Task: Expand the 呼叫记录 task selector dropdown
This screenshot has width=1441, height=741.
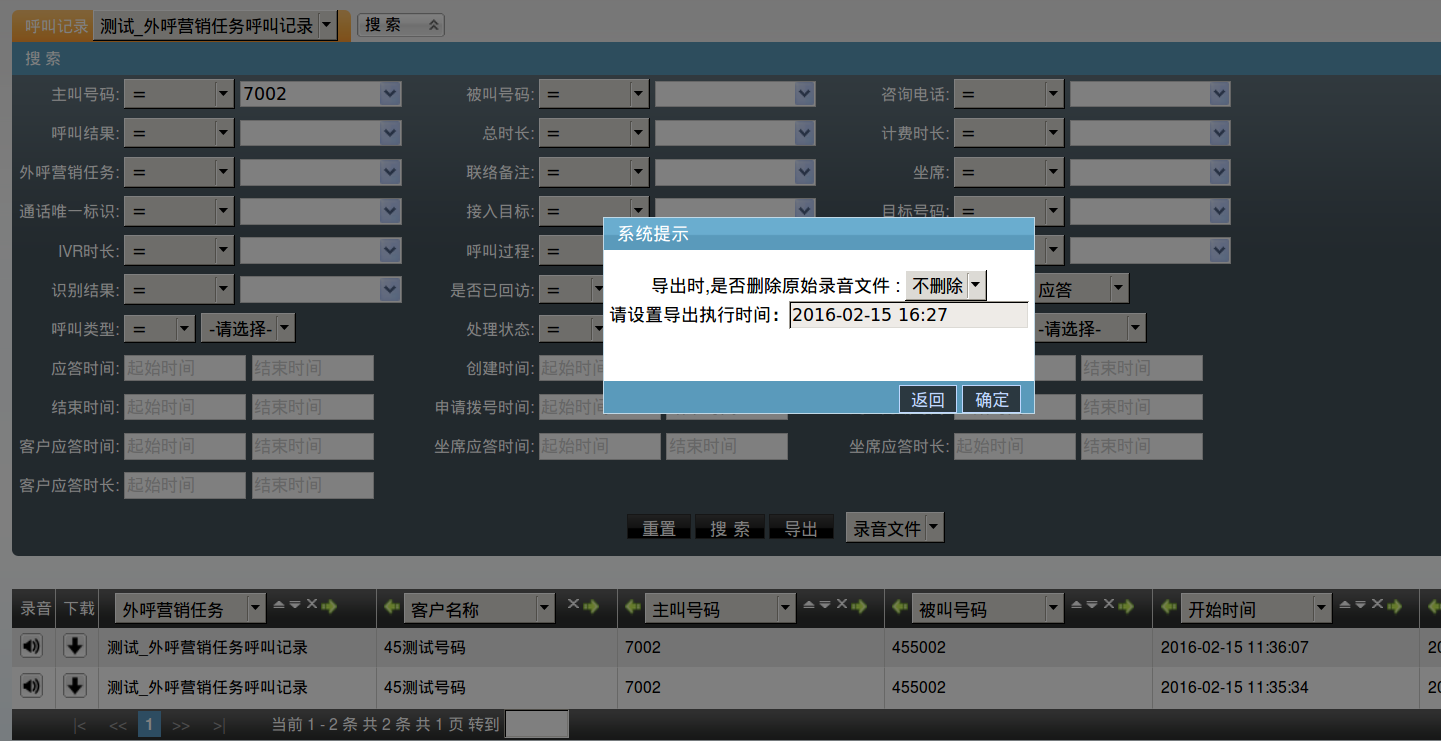Action: pyautogui.click(x=327, y=26)
